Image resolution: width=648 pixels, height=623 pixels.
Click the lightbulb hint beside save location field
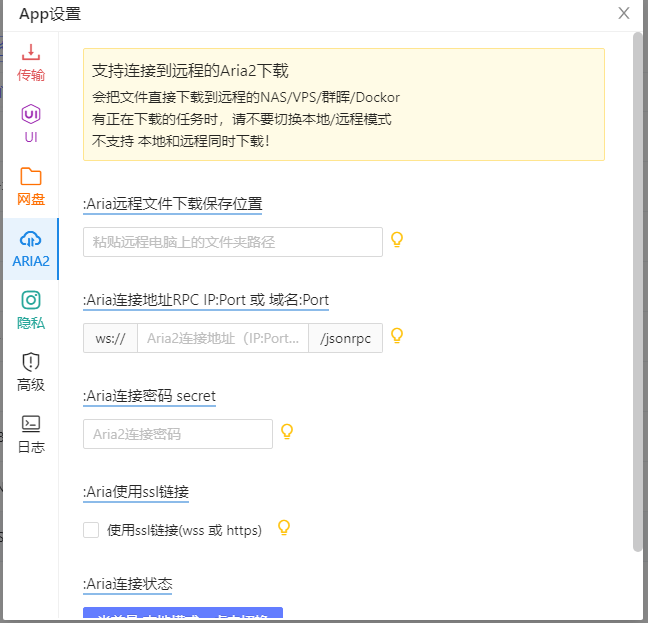(x=397, y=240)
